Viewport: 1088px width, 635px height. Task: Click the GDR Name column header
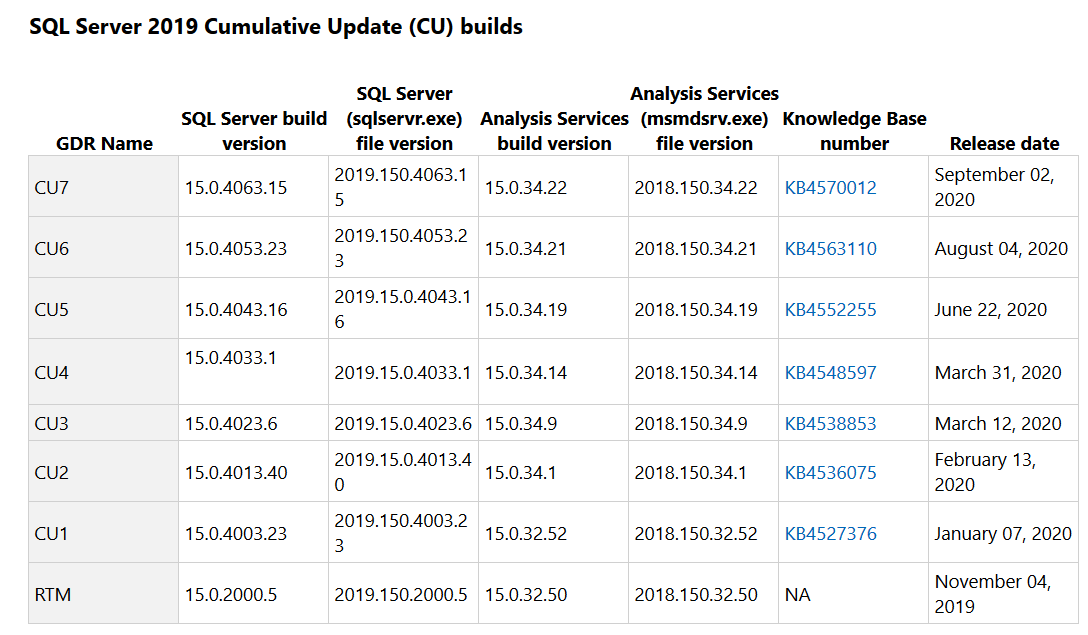[104, 144]
